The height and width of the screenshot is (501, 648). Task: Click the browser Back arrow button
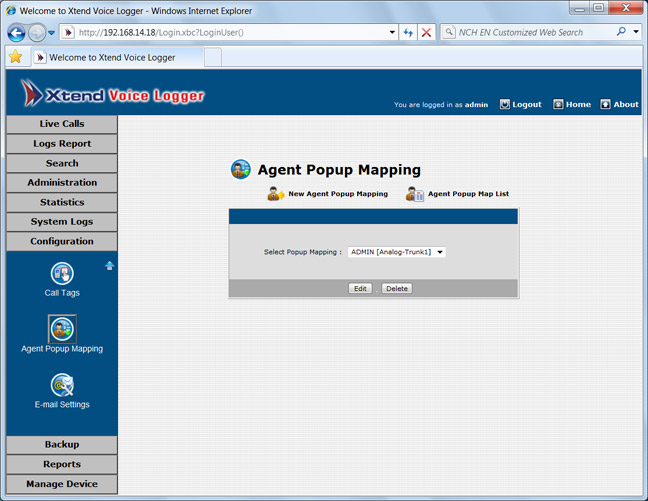click(17, 33)
